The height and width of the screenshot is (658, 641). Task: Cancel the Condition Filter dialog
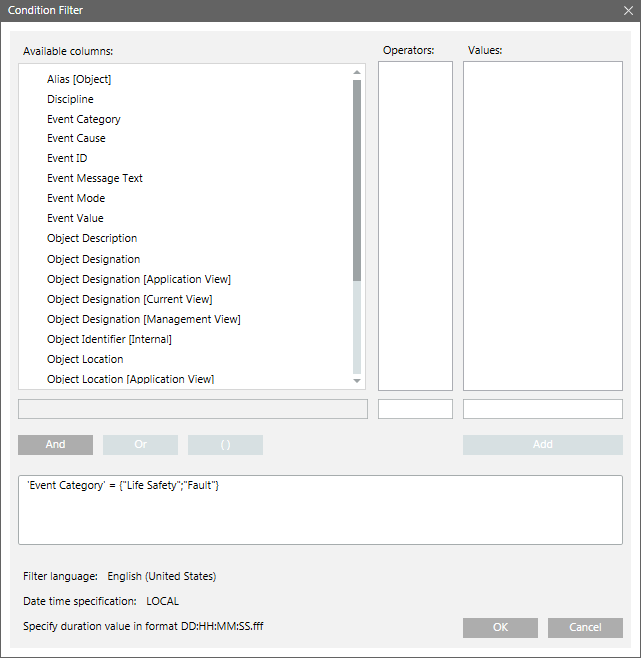pyautogui.click(x=585, y=627)
